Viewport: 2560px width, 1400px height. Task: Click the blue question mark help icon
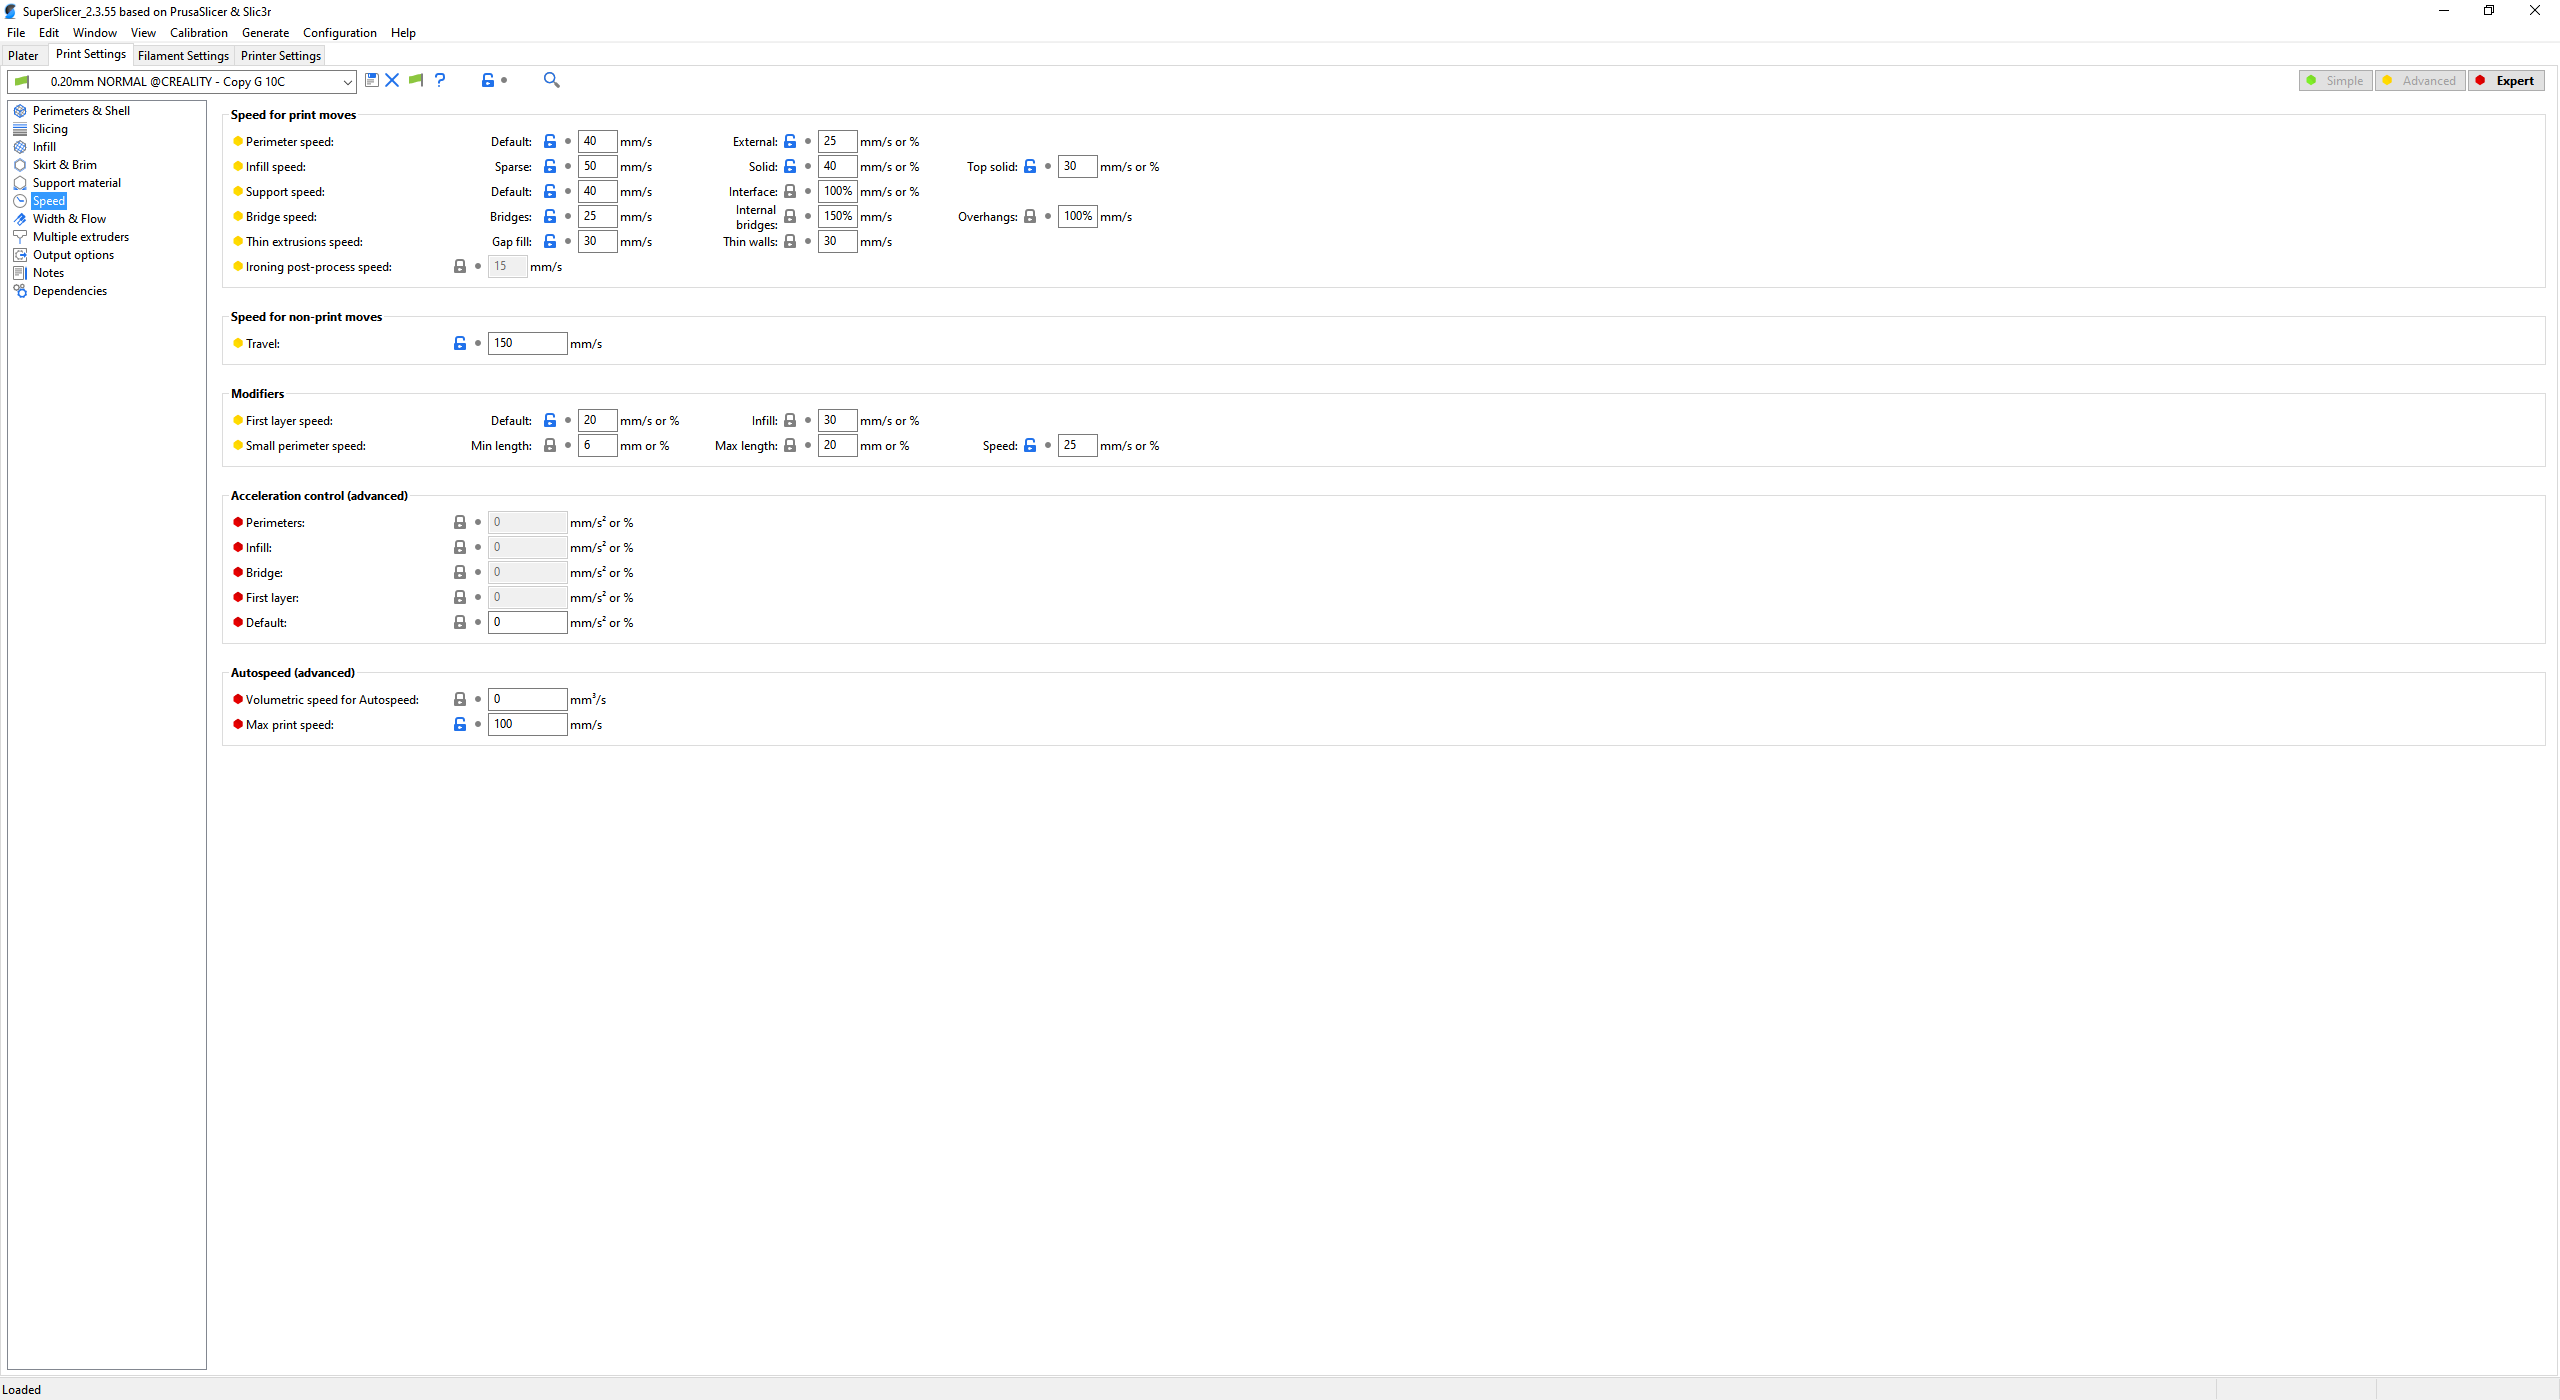point(440,80)
